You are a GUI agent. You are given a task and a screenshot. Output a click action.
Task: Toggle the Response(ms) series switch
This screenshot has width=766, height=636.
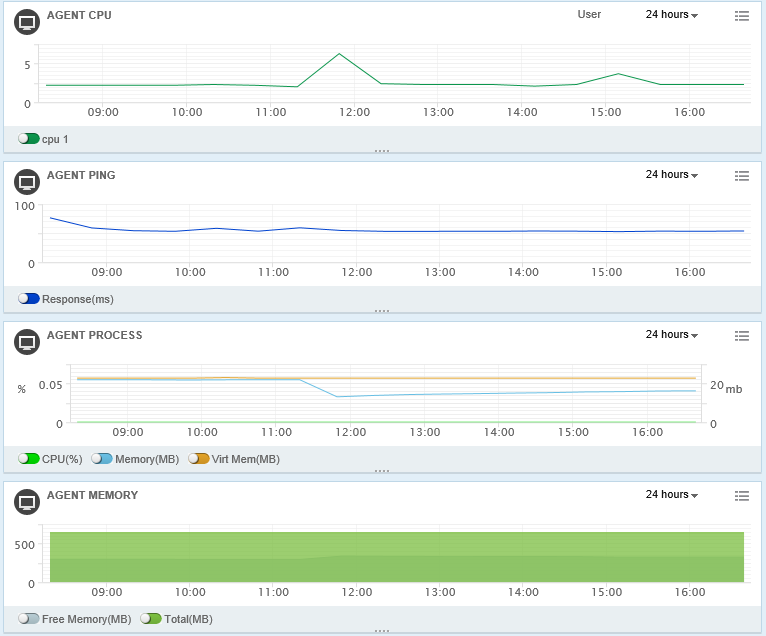click(x=28, y=299)
